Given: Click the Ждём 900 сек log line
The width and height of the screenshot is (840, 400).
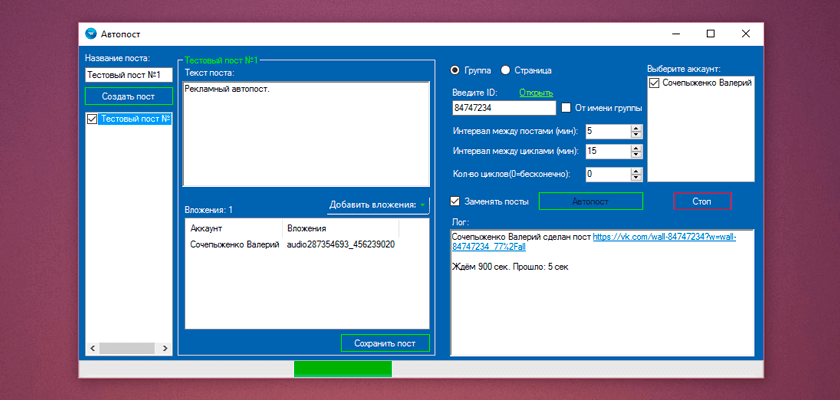Looking at the screenshot, I should (x=509, y=267).
